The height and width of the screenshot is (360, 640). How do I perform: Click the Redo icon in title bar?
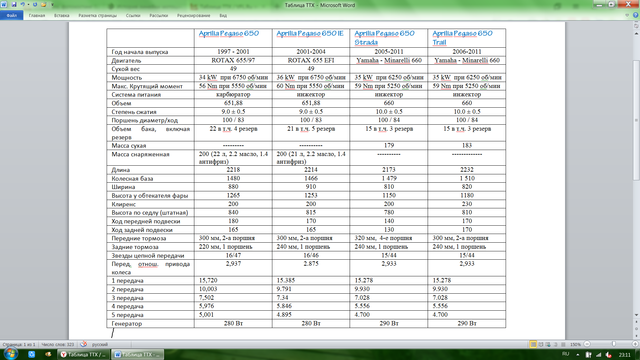[35, 4]
